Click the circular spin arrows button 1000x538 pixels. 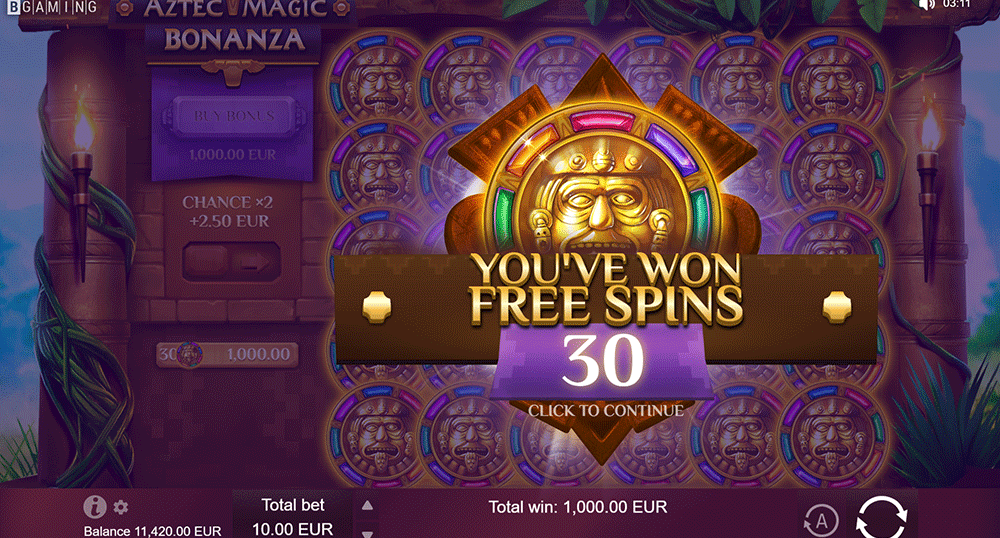pyautogui.click(x=881, y=518)
